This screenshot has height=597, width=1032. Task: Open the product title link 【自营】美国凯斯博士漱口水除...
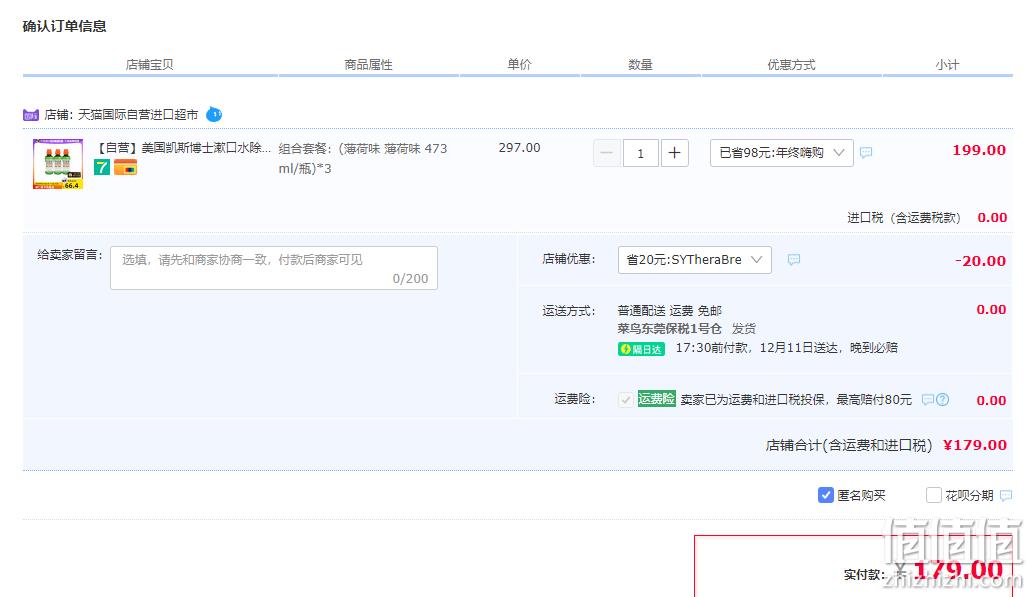click(184, 148)
